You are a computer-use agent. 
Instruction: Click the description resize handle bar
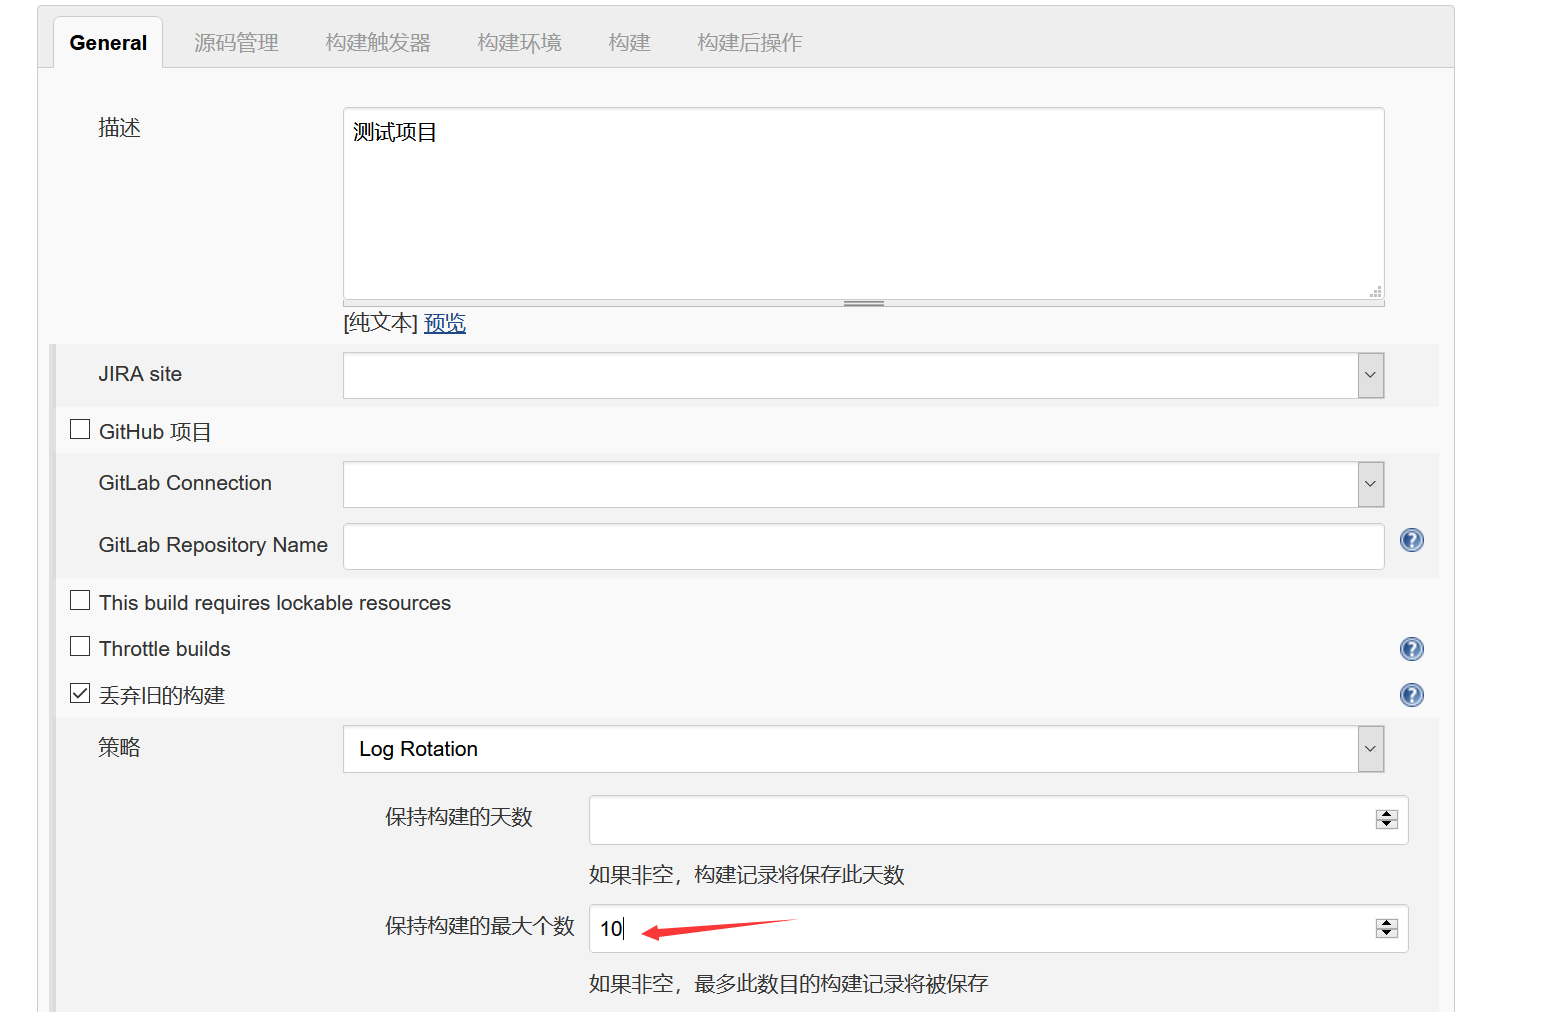(x=864, y=303)
